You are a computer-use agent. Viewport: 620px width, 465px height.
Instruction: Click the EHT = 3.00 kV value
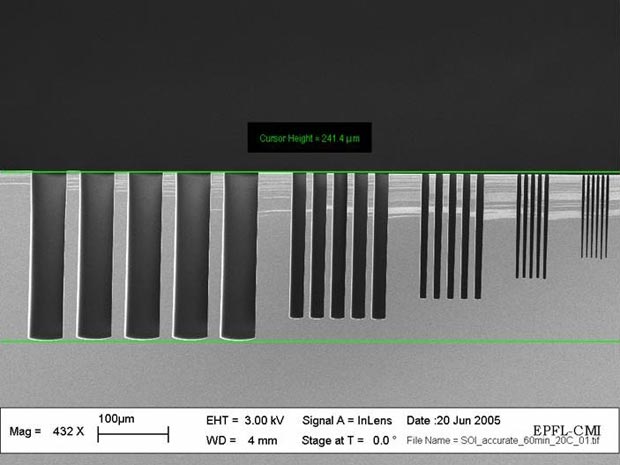(x=243, y=420)
